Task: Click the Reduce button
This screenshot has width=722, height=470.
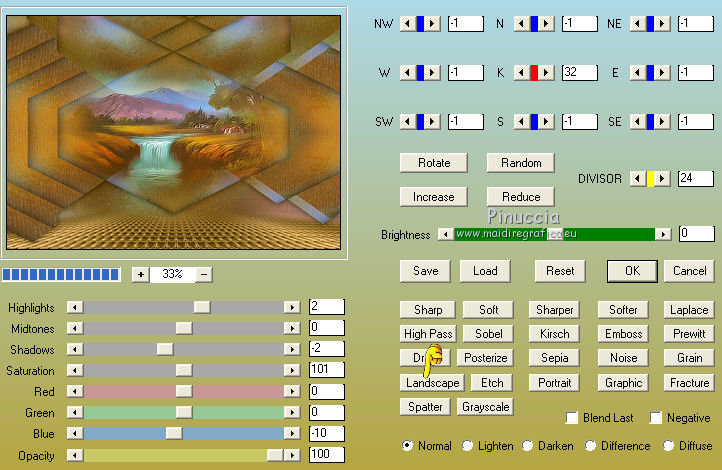Action: pos(521,197)
